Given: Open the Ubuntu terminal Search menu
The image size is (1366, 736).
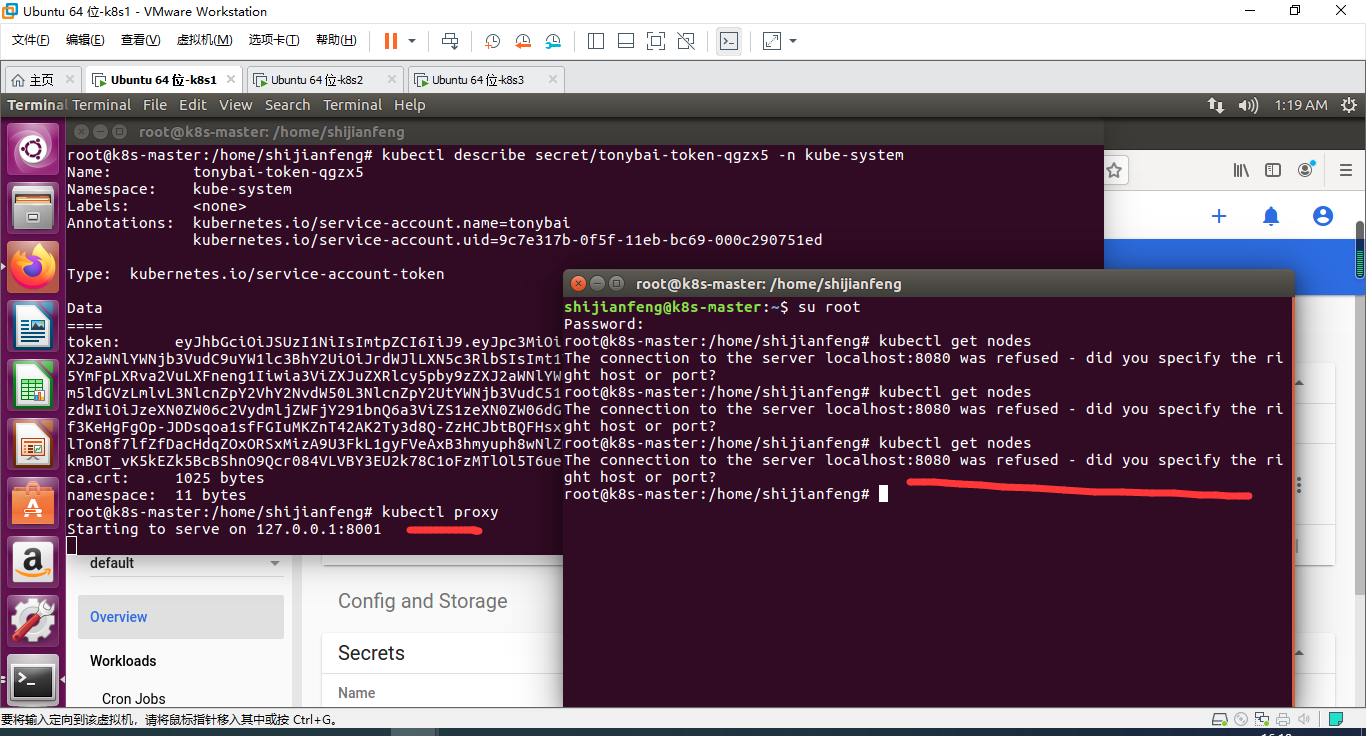Looking at the screenshot, I should coord(288,105).
